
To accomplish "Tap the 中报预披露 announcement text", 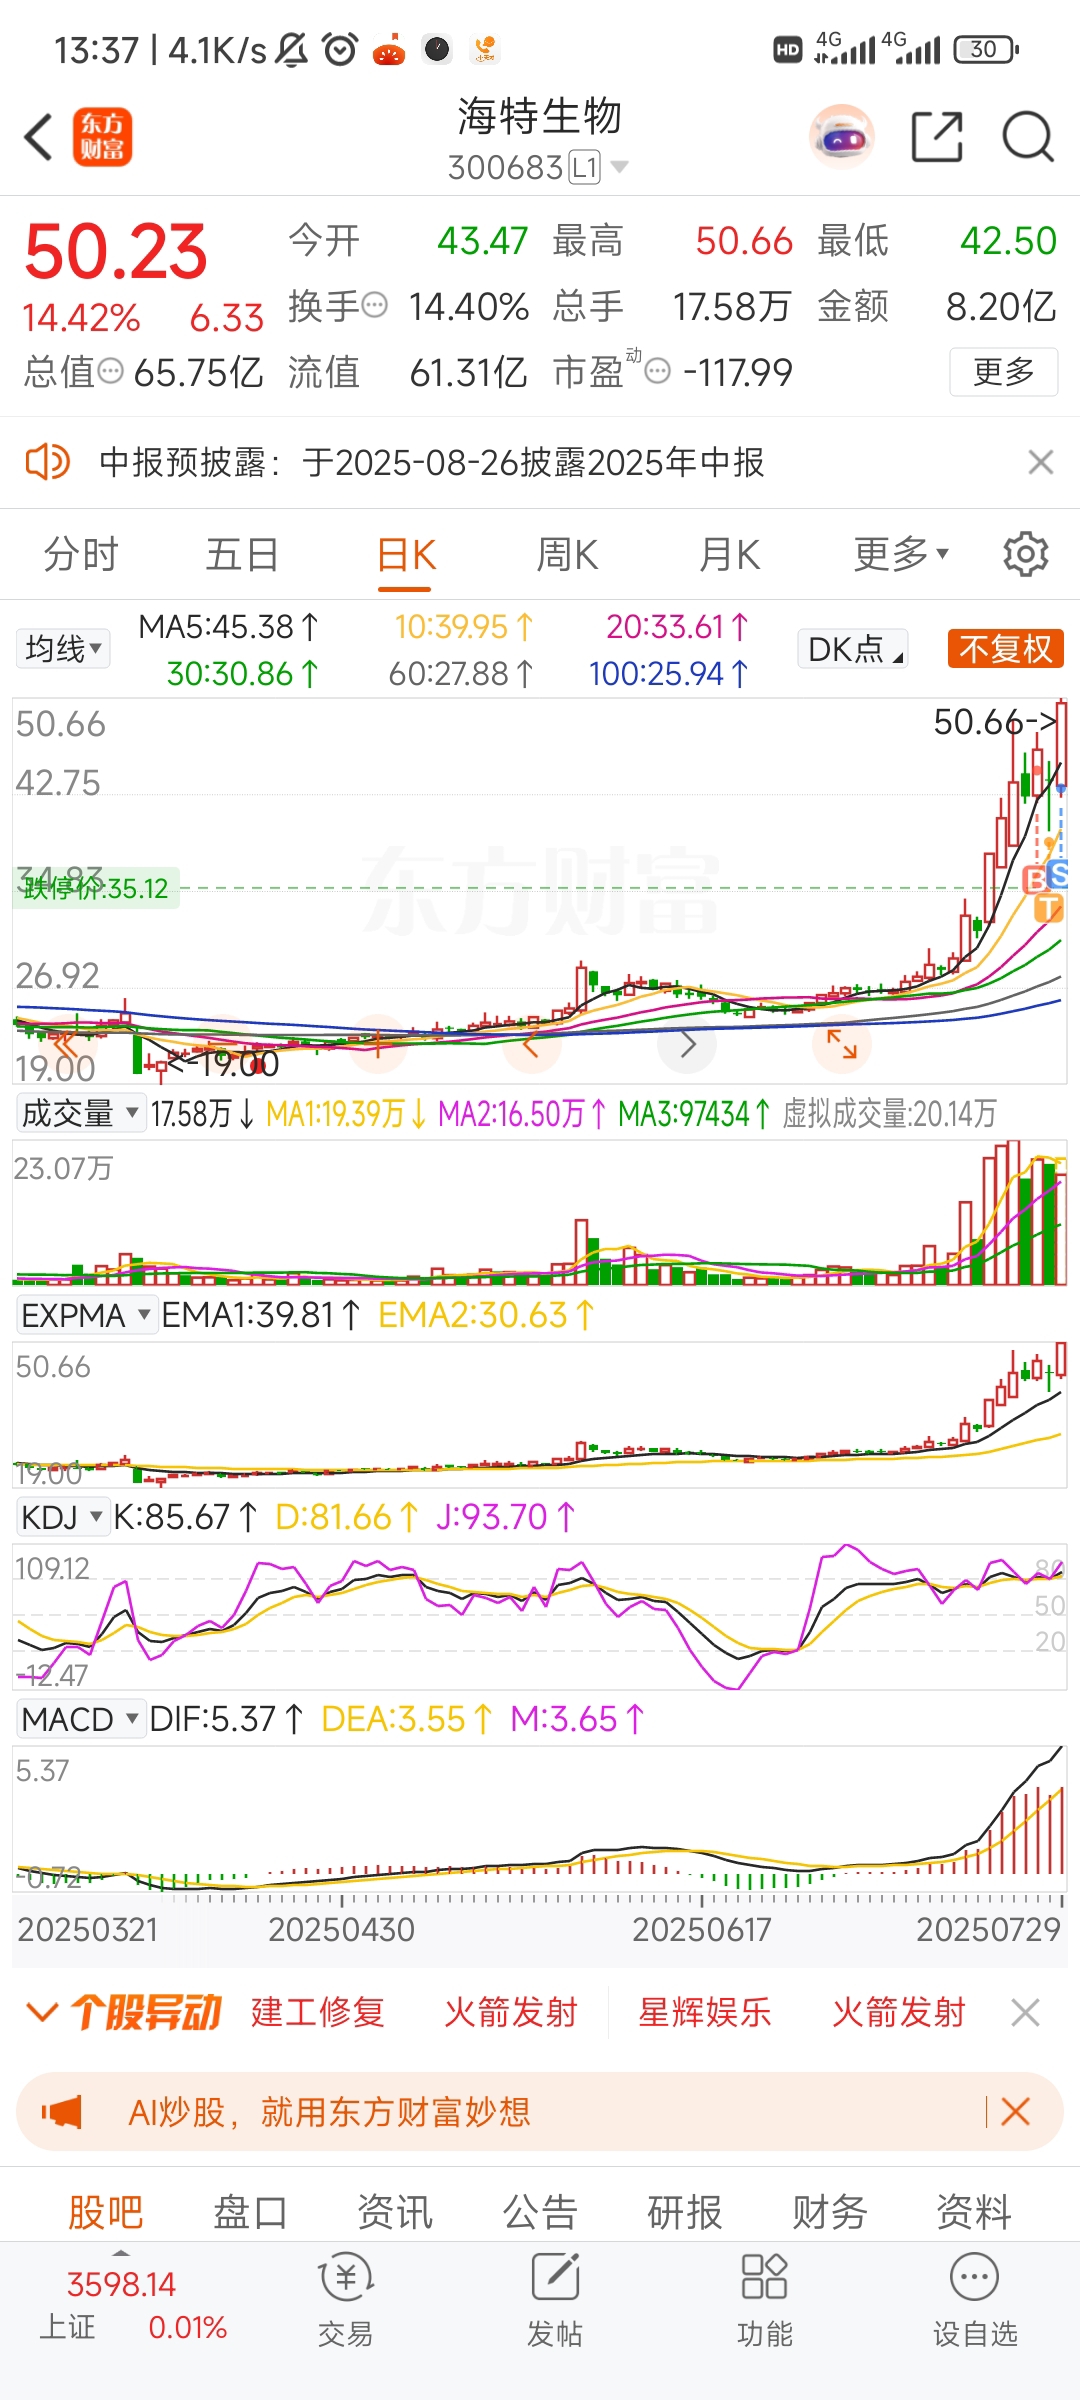I will click(432, 462).
